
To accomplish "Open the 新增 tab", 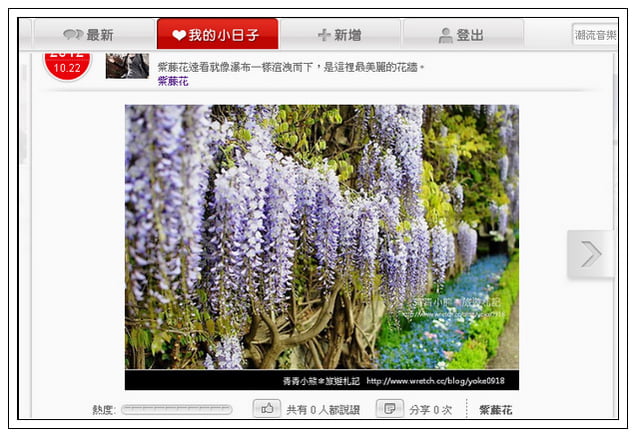I will 340,34.
